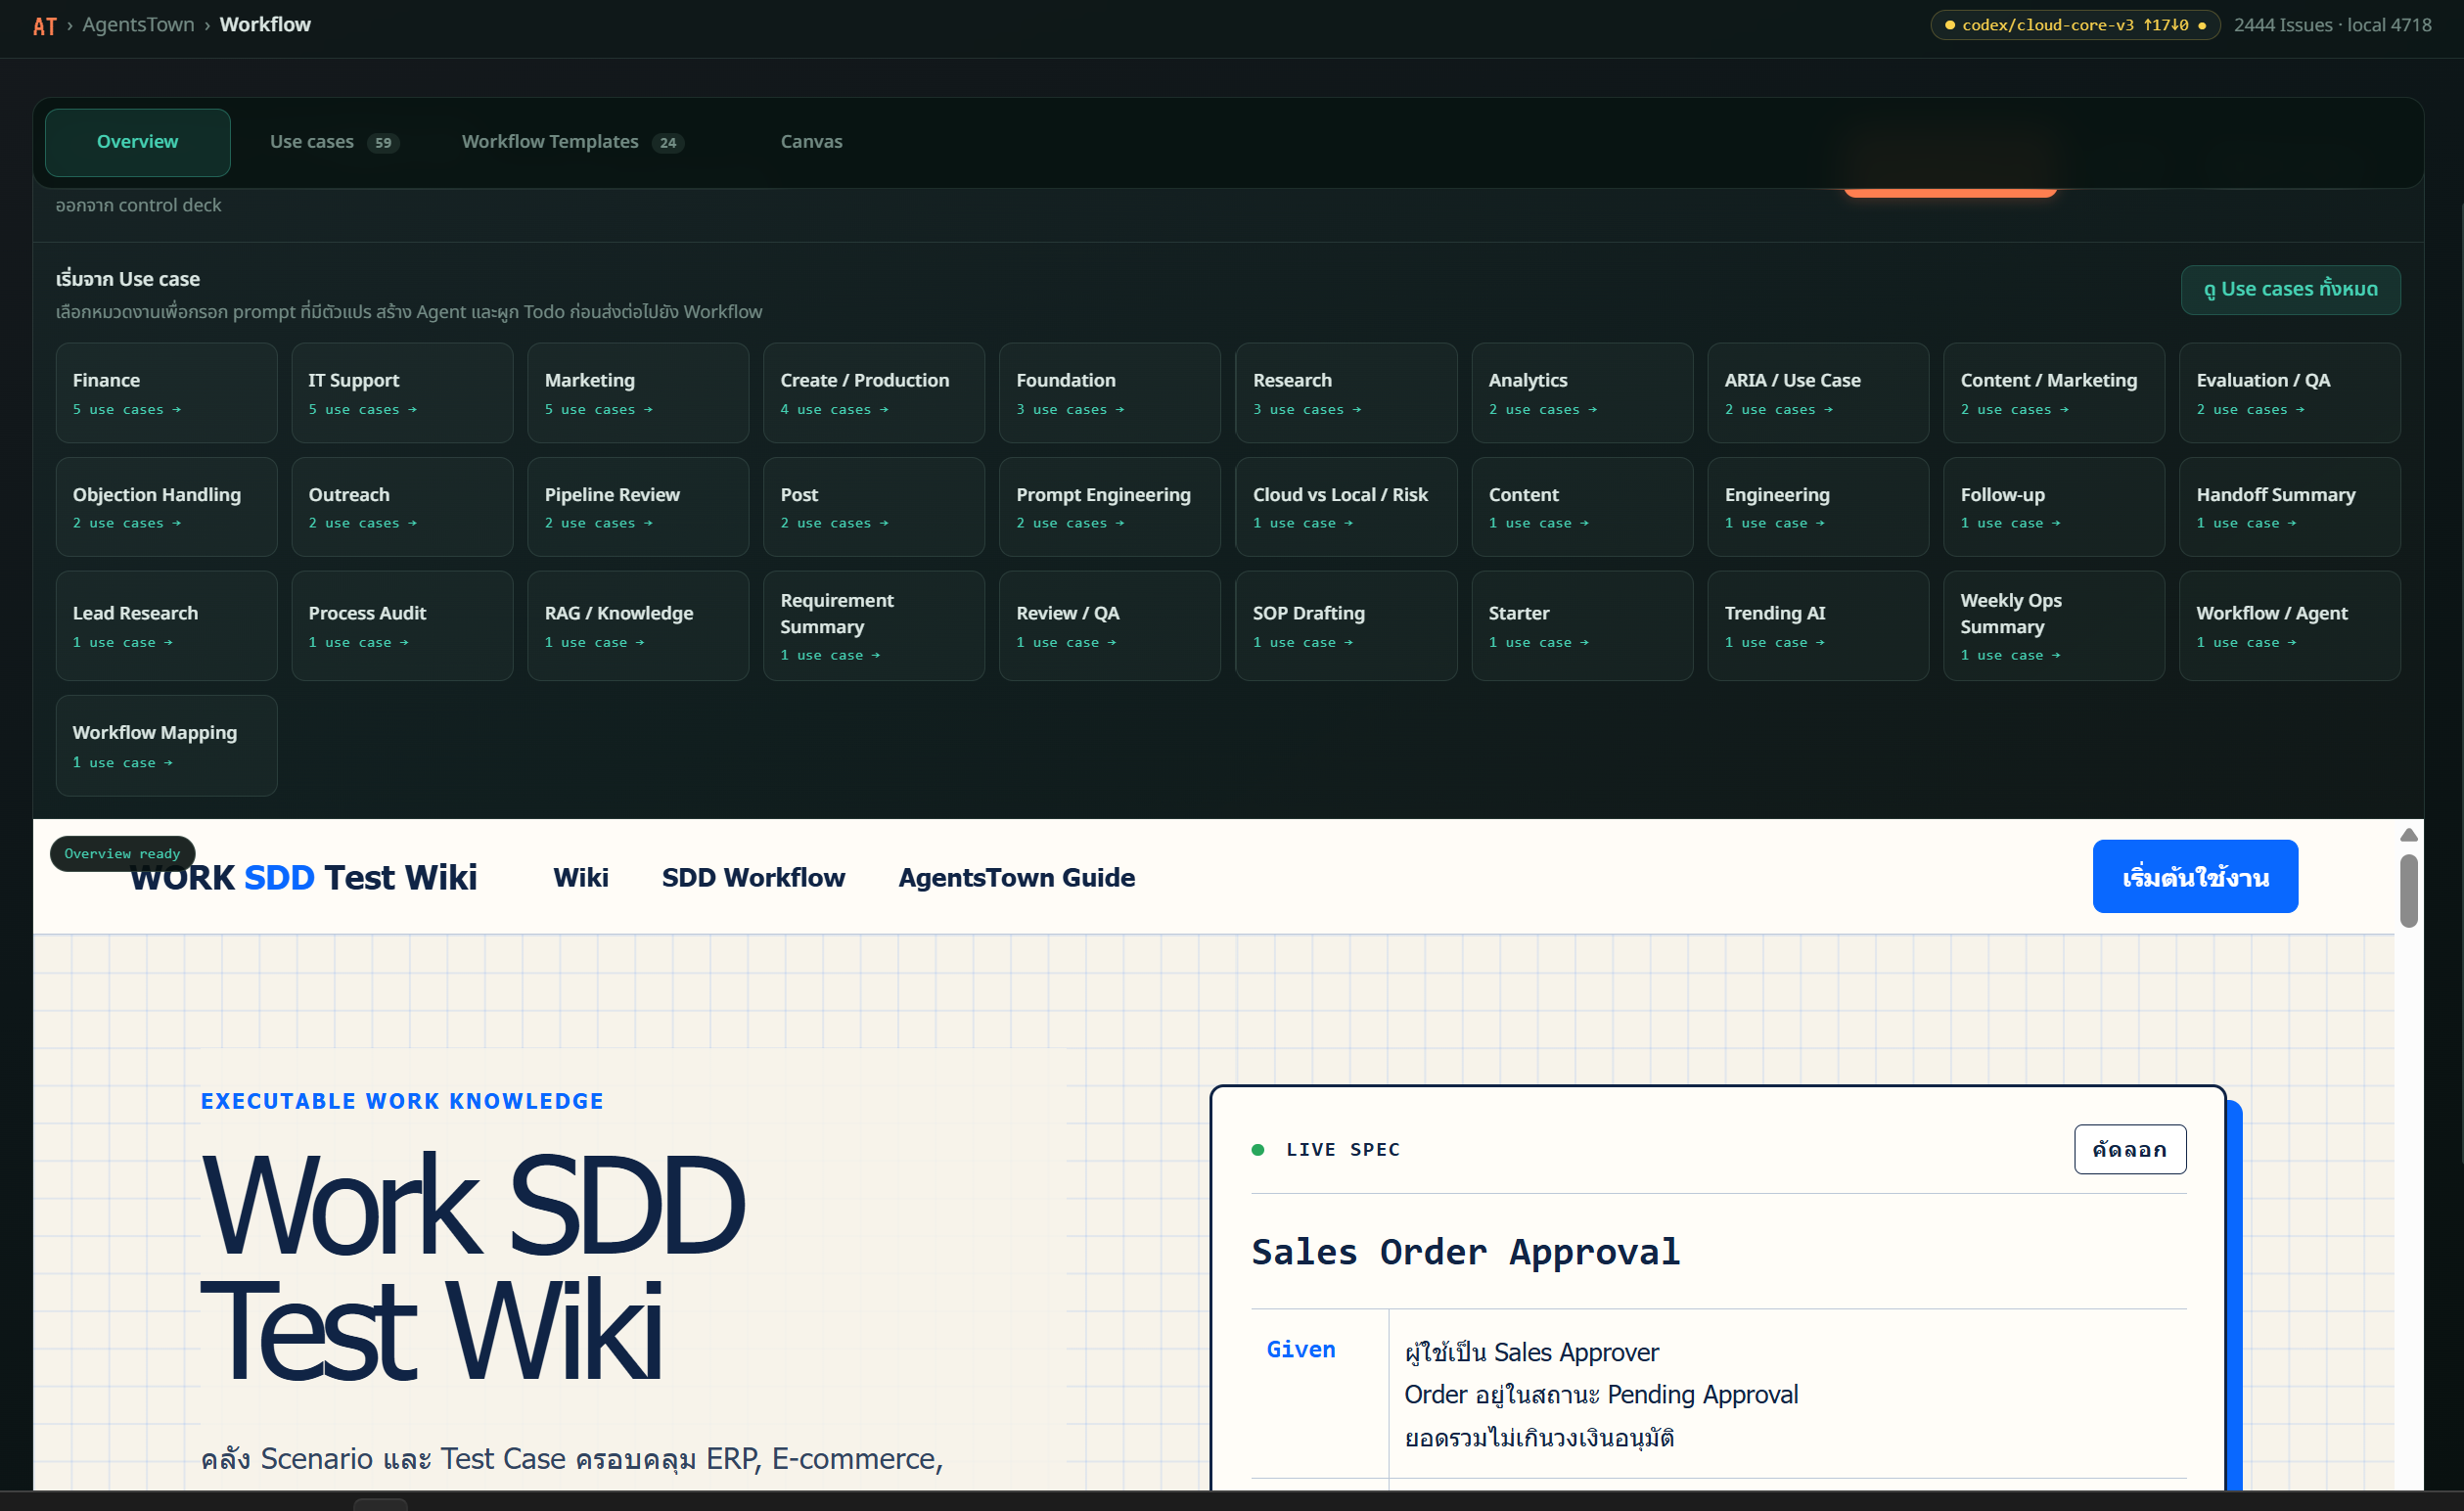
Task: Open the SDD Workflow nav link
Action: [753, 878]
